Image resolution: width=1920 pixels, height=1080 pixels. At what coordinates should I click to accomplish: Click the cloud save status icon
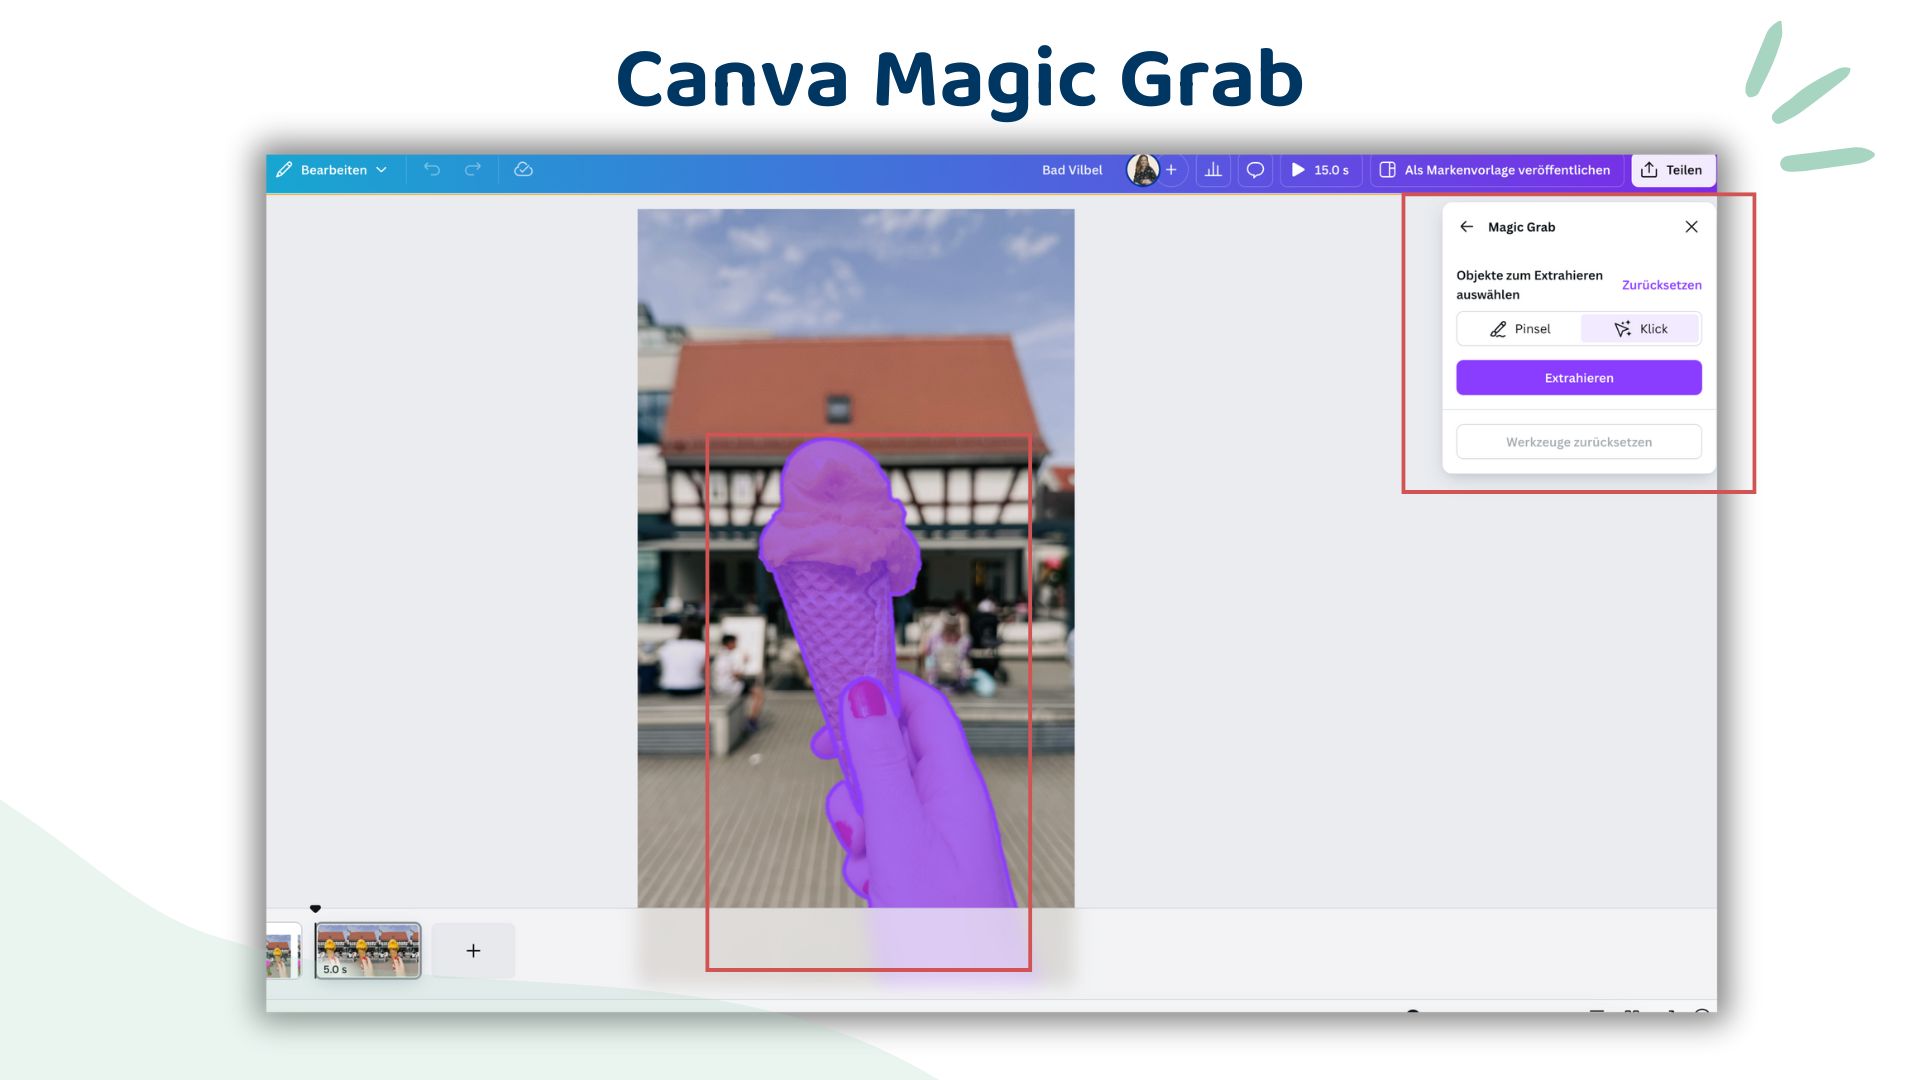(x=523, y=170)
